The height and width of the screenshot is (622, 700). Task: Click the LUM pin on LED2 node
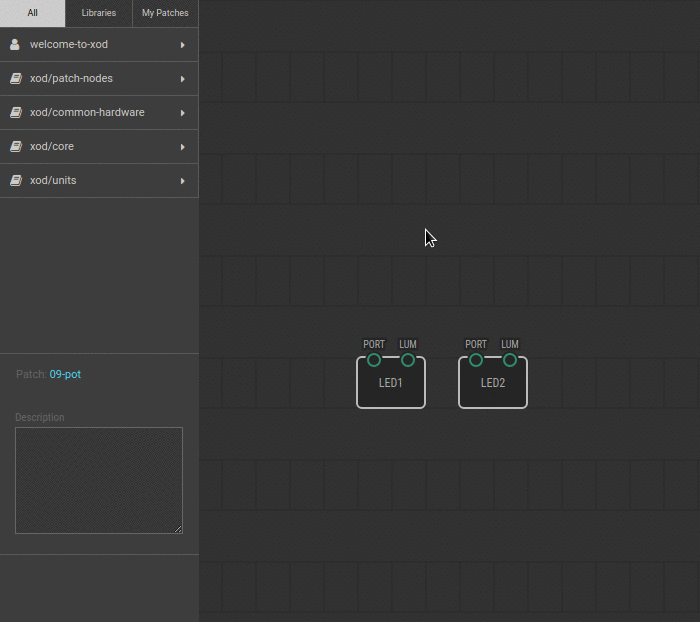tap(510, 360)
